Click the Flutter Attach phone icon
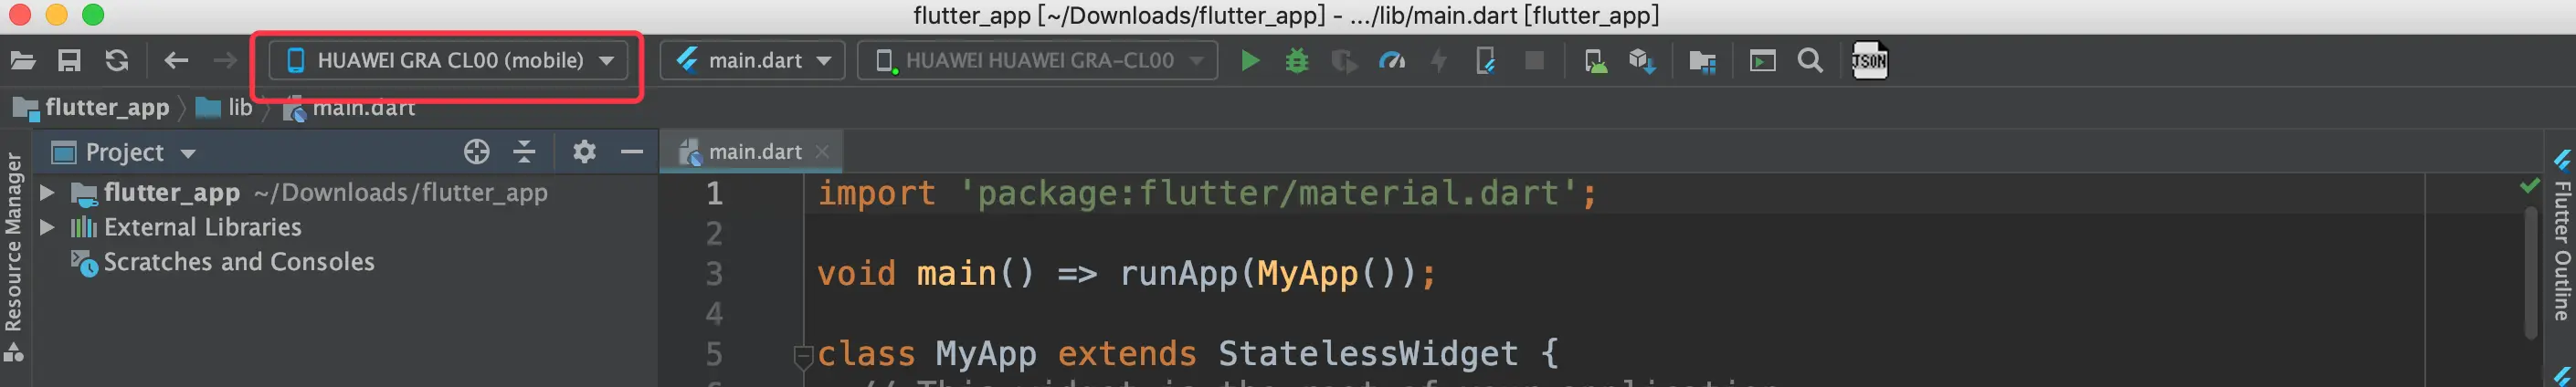 (1486, 61)
